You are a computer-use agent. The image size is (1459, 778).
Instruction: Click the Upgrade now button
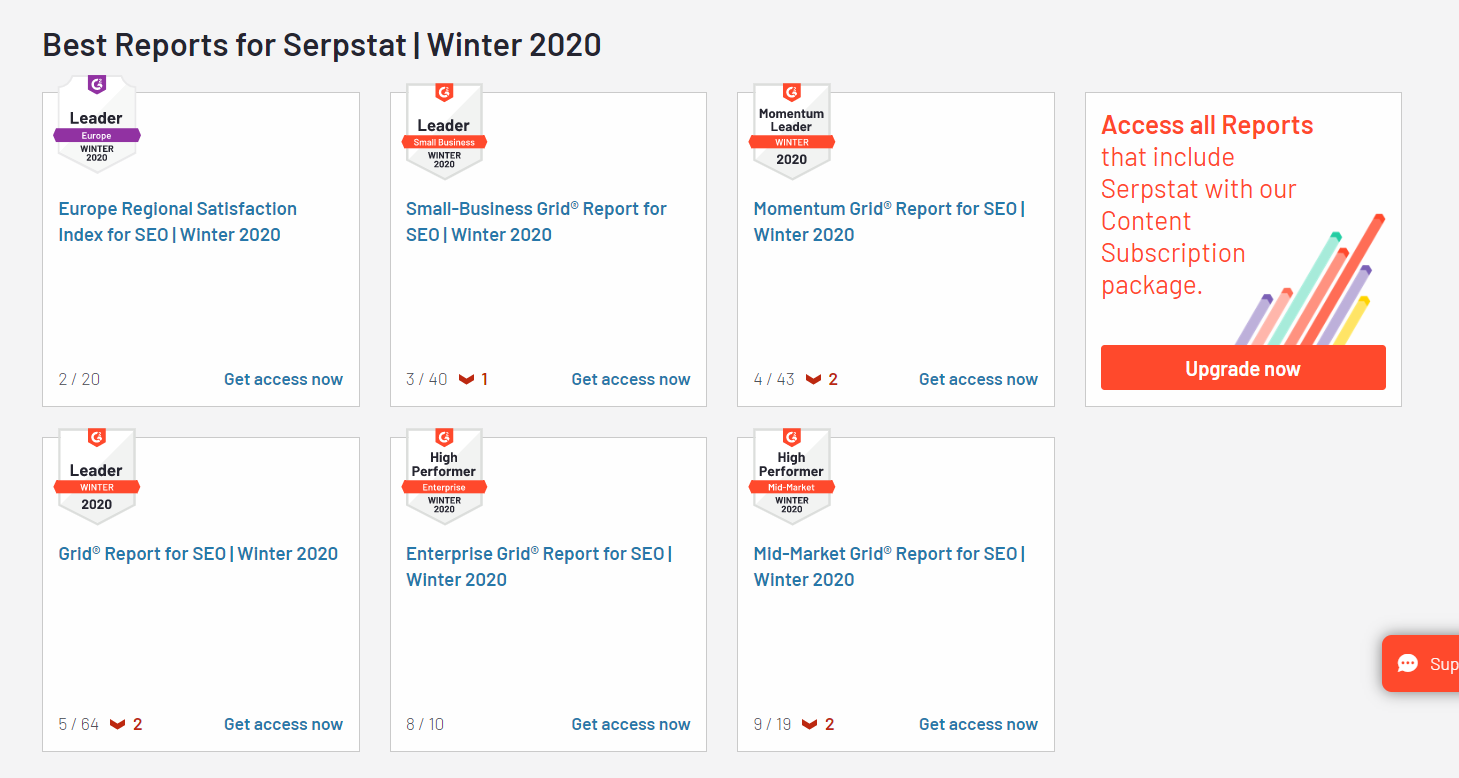click(x=1243, y=368)
